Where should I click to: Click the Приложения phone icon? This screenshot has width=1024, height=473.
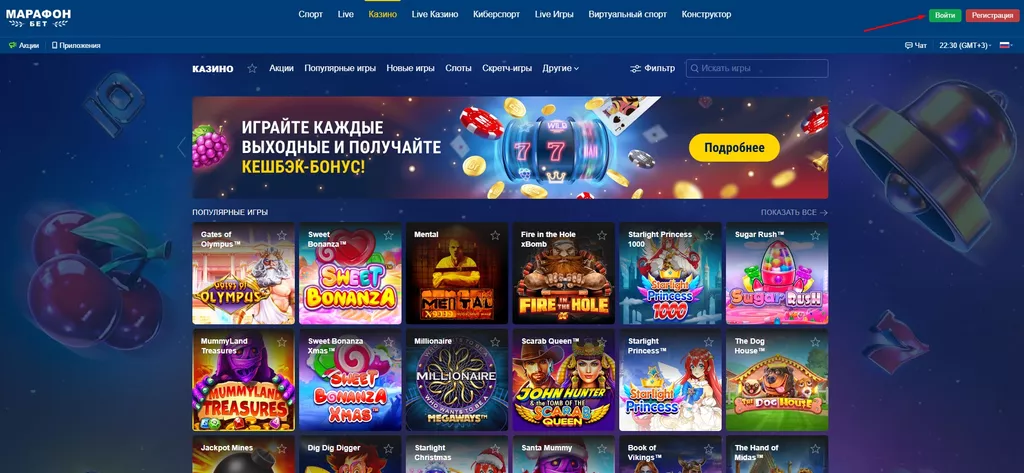[x=55, y=46]
